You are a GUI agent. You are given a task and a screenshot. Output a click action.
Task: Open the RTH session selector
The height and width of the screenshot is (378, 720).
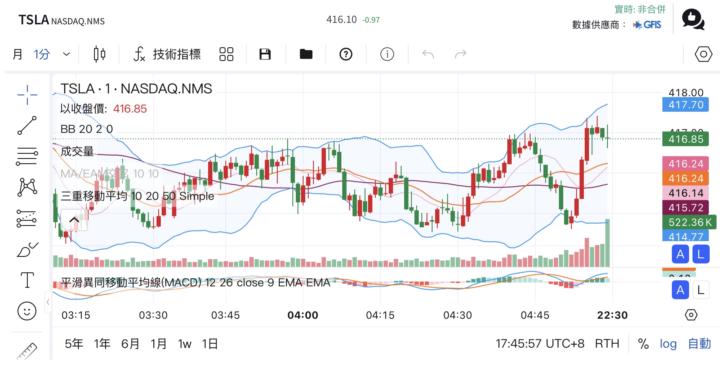[x=607, y=344]
